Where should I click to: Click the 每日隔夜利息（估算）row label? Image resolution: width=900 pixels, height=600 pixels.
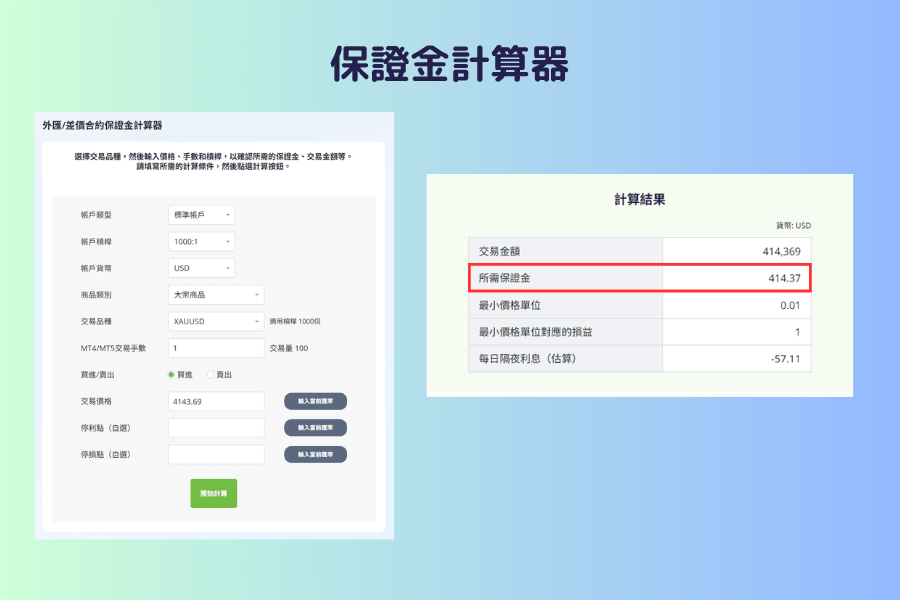pos(527,359)
